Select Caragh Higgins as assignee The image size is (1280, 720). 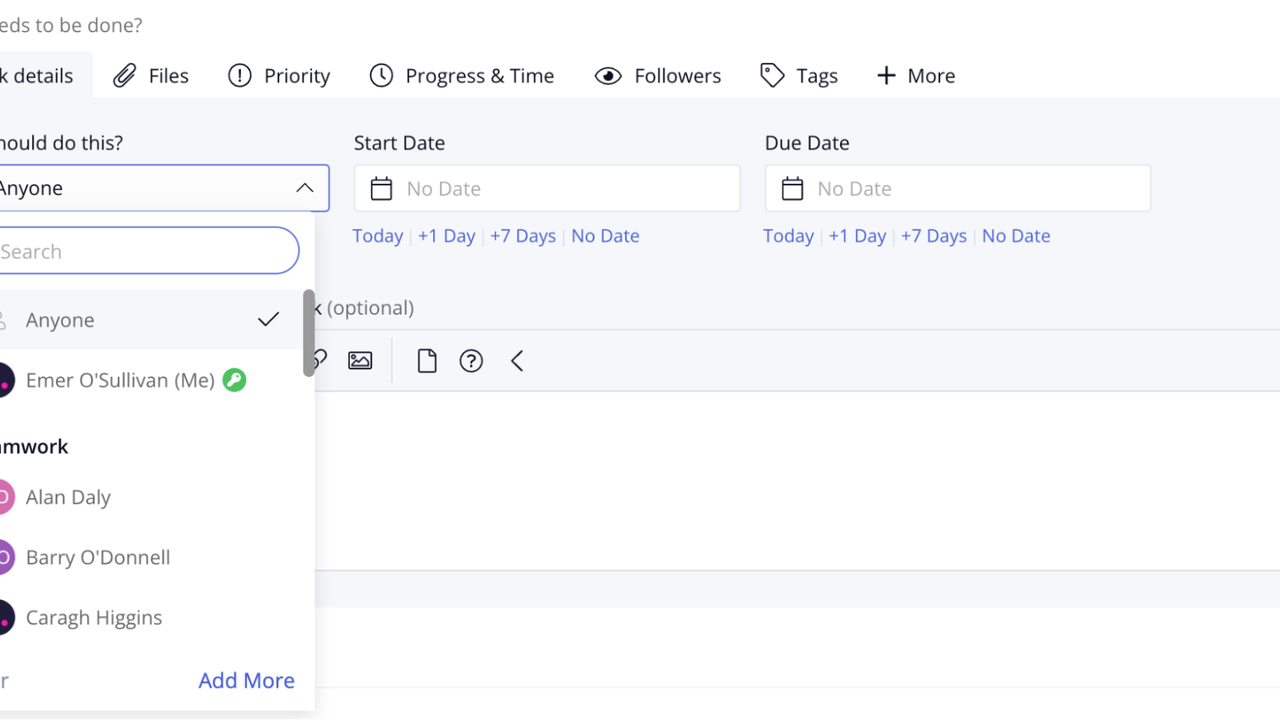pyautogui.click(x=94, y=617)
